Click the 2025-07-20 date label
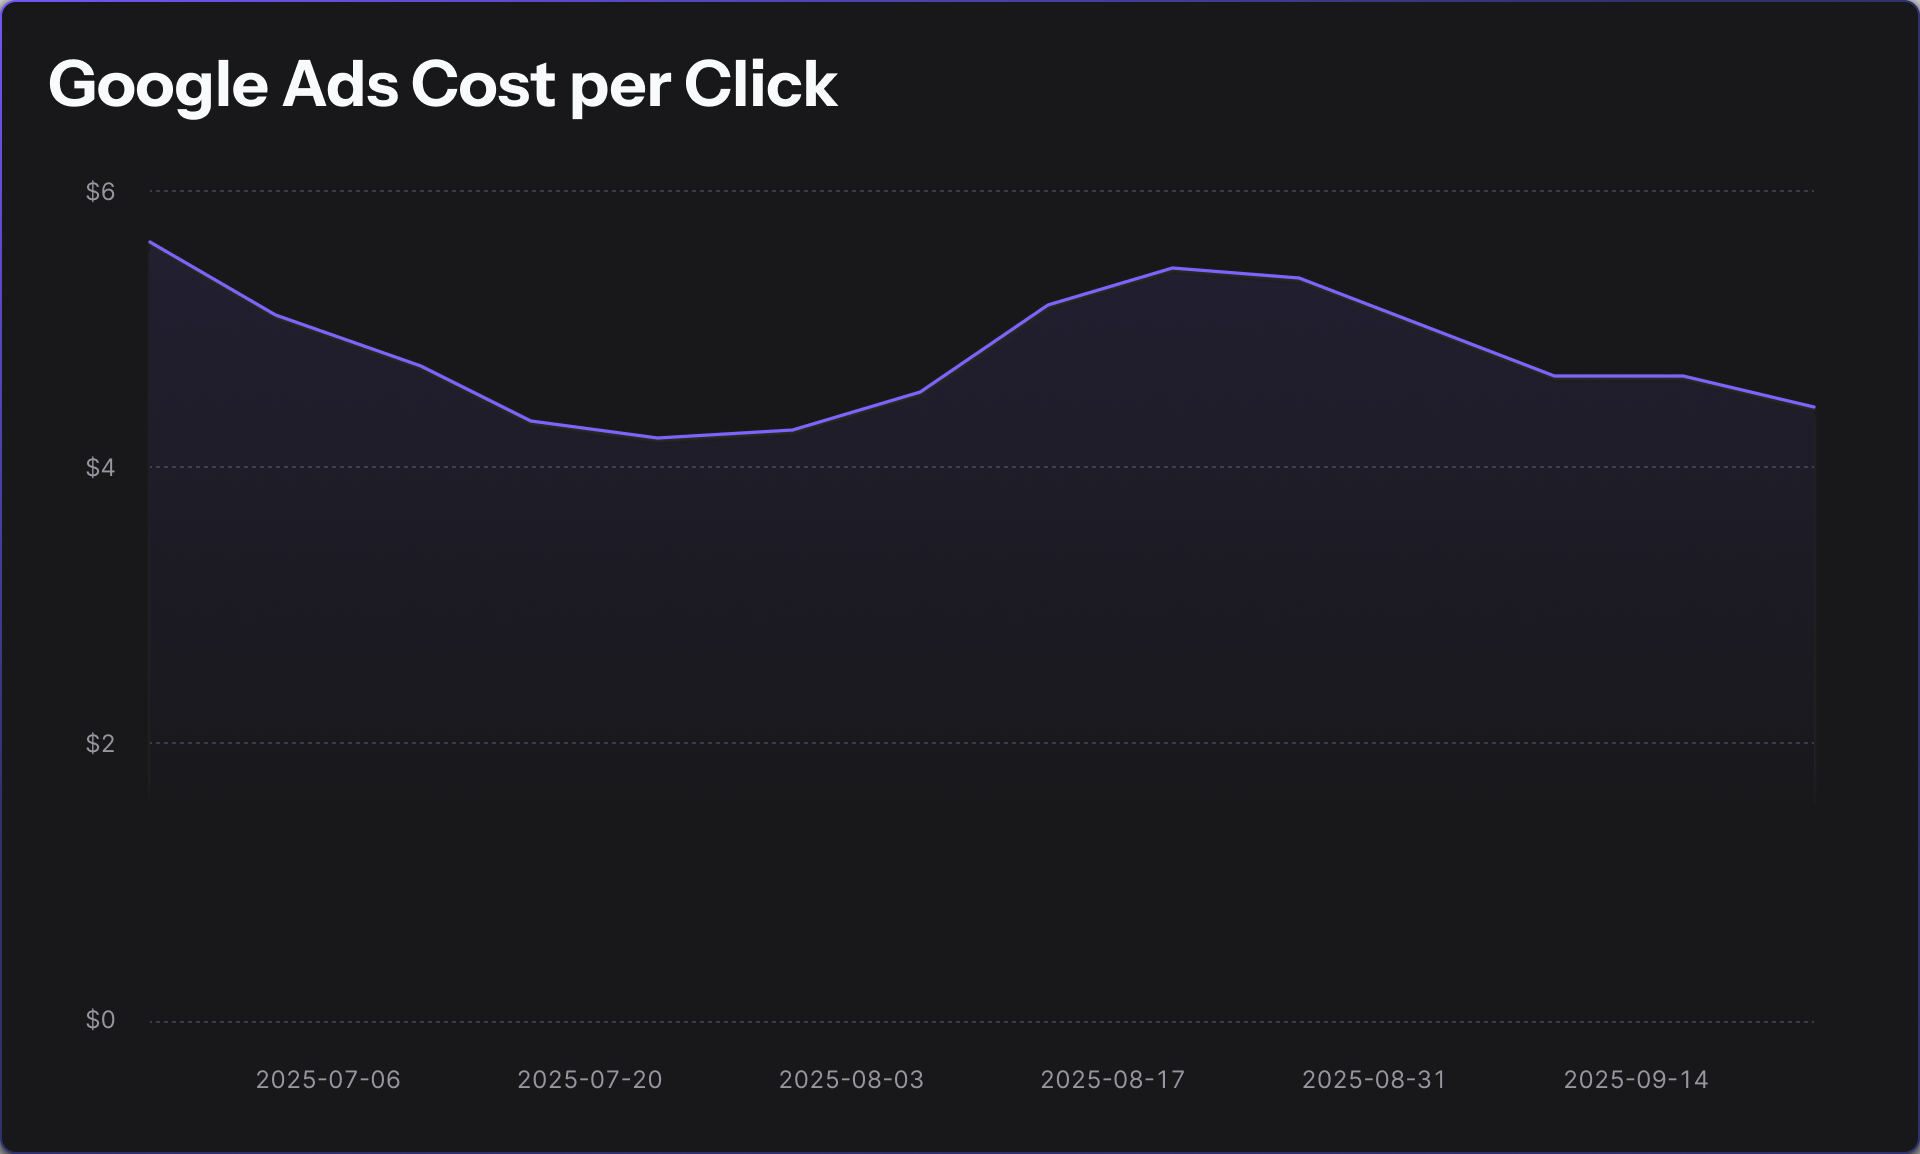 [590, 1080]
